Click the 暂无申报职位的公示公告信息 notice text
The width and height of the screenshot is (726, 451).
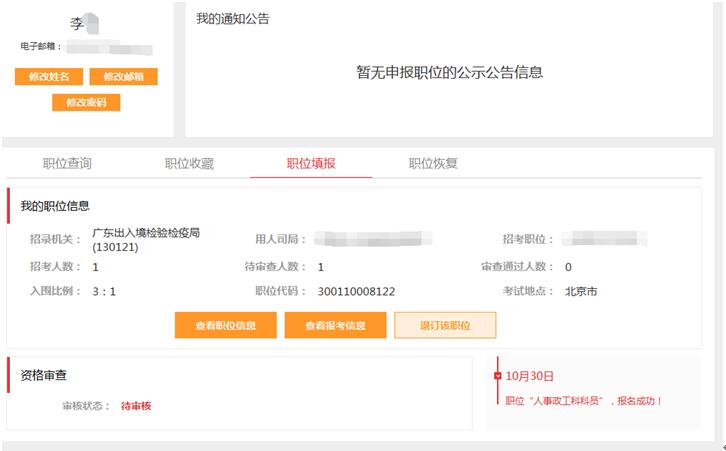click(x=449, y=72)
